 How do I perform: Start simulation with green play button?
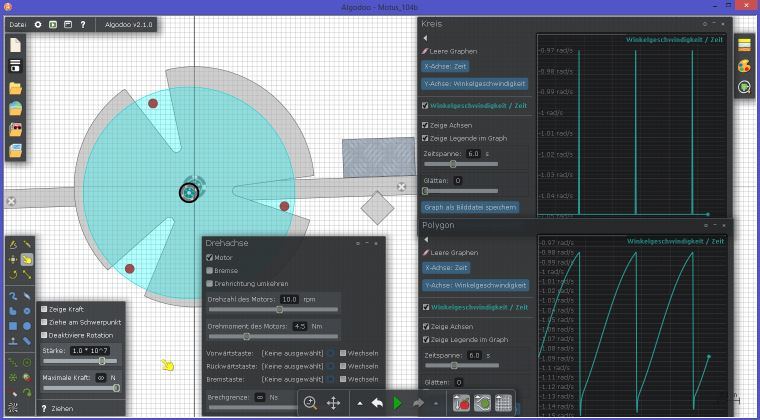click(x=397, y=403)
